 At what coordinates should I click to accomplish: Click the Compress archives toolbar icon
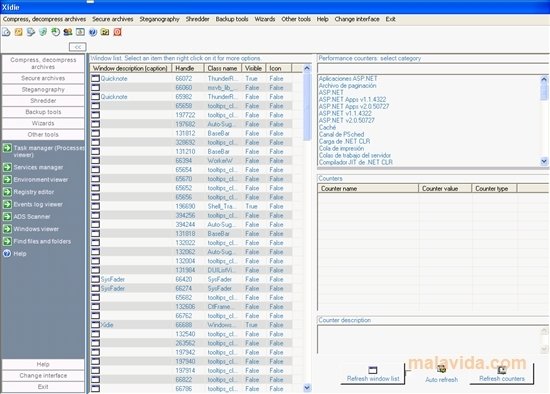6,32
